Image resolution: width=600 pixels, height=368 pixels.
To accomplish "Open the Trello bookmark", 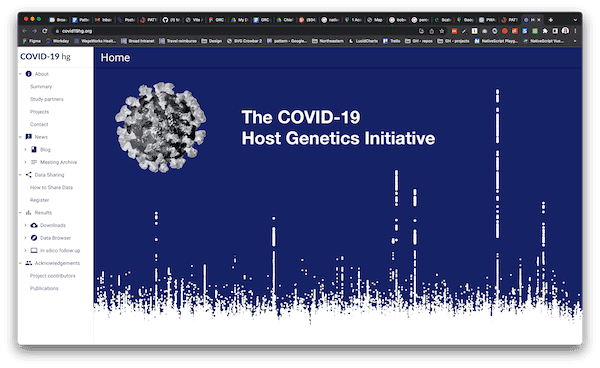I will 392,41.
